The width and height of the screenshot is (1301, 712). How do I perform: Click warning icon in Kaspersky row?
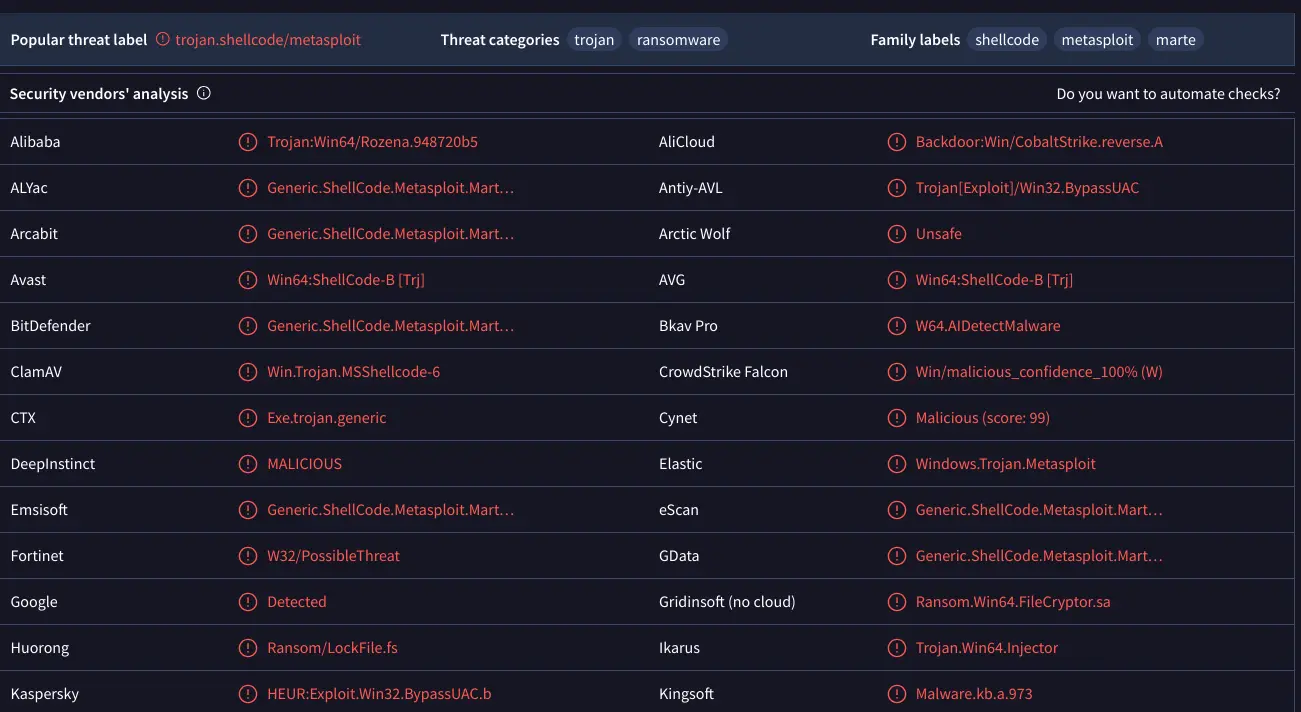pyautogui.click(x=248, y=694)
